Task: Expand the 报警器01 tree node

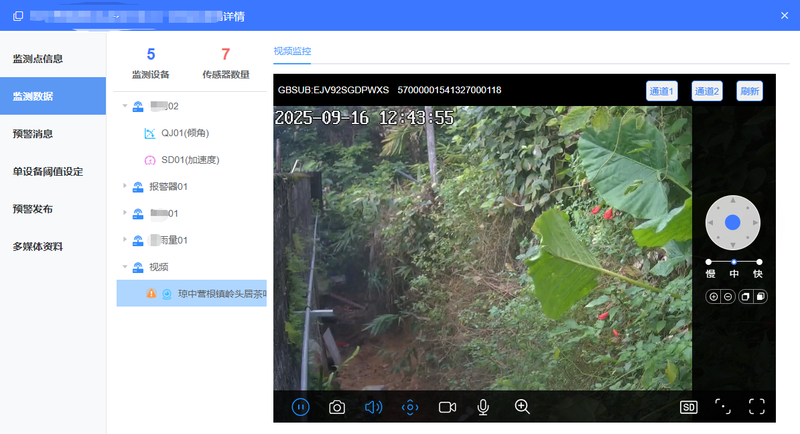Action: click(x=124, y=186)
